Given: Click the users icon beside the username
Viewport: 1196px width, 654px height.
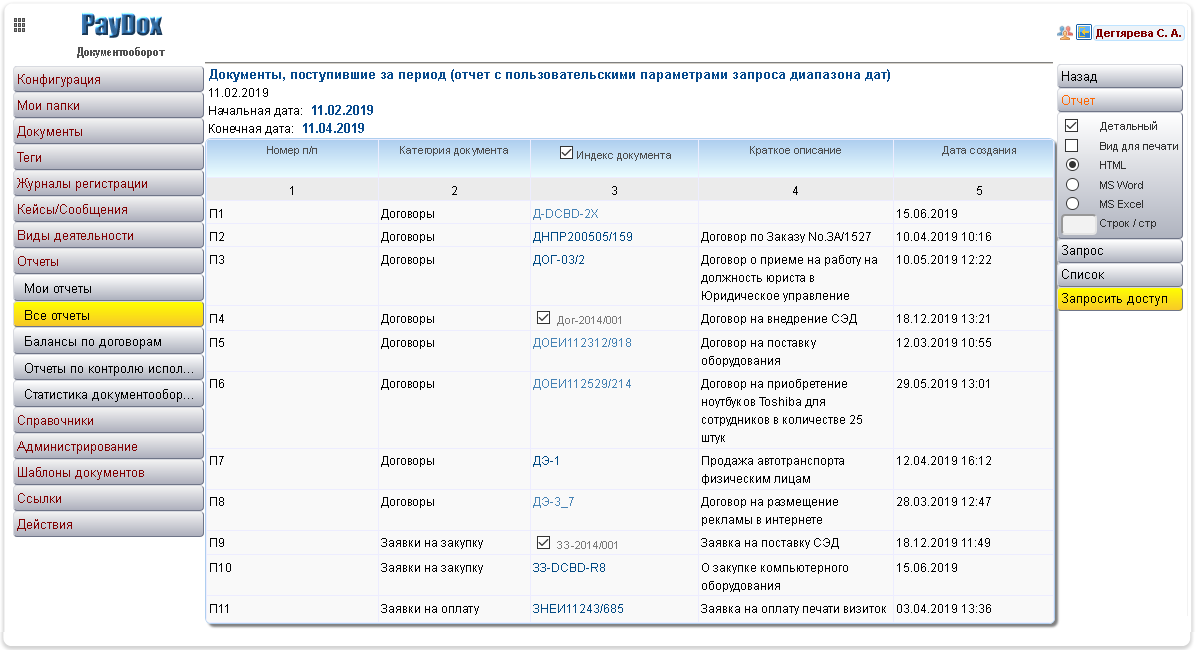Looking at the screenshot, I should (1063, 31).
